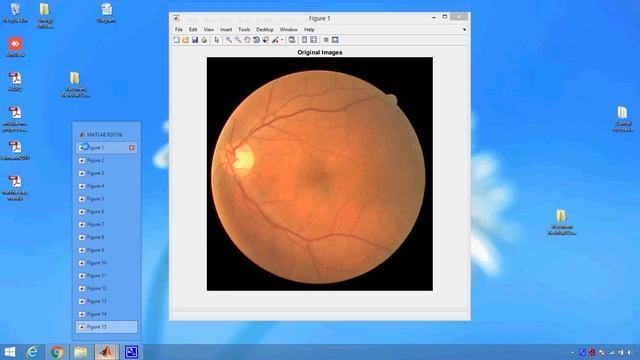Image resolution: width=640 pixels, height=360 pixels.
Task: Close Figure 1 from the taskbar preview list
Action: click(x=131, y=148)
